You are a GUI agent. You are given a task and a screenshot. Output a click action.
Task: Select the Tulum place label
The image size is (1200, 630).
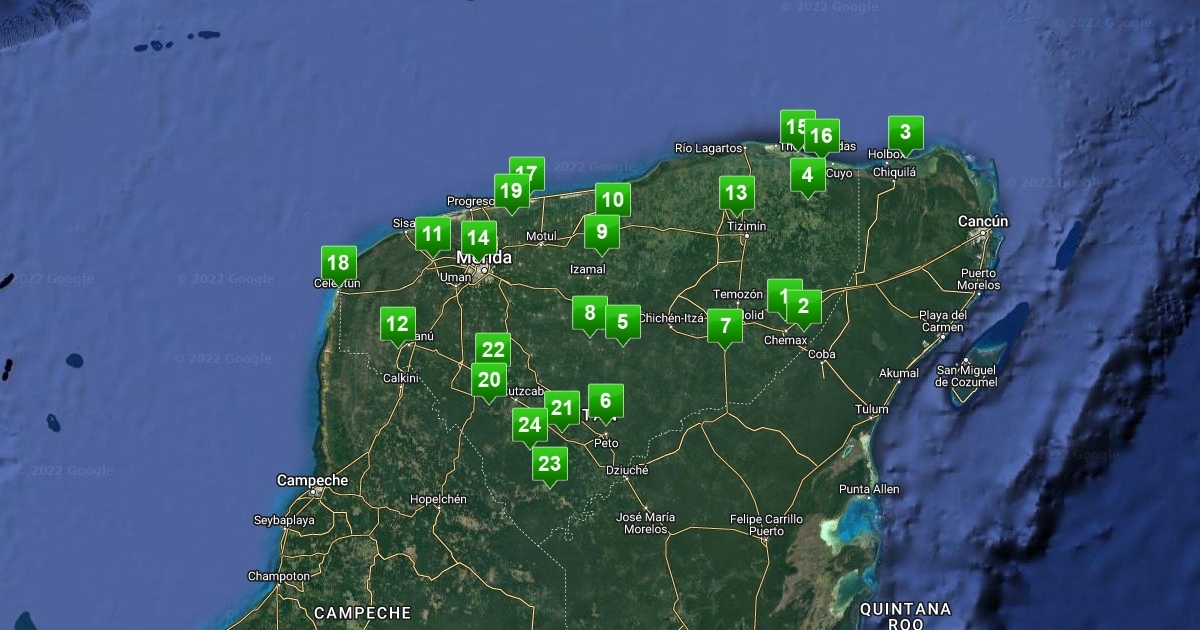[871, 409]
